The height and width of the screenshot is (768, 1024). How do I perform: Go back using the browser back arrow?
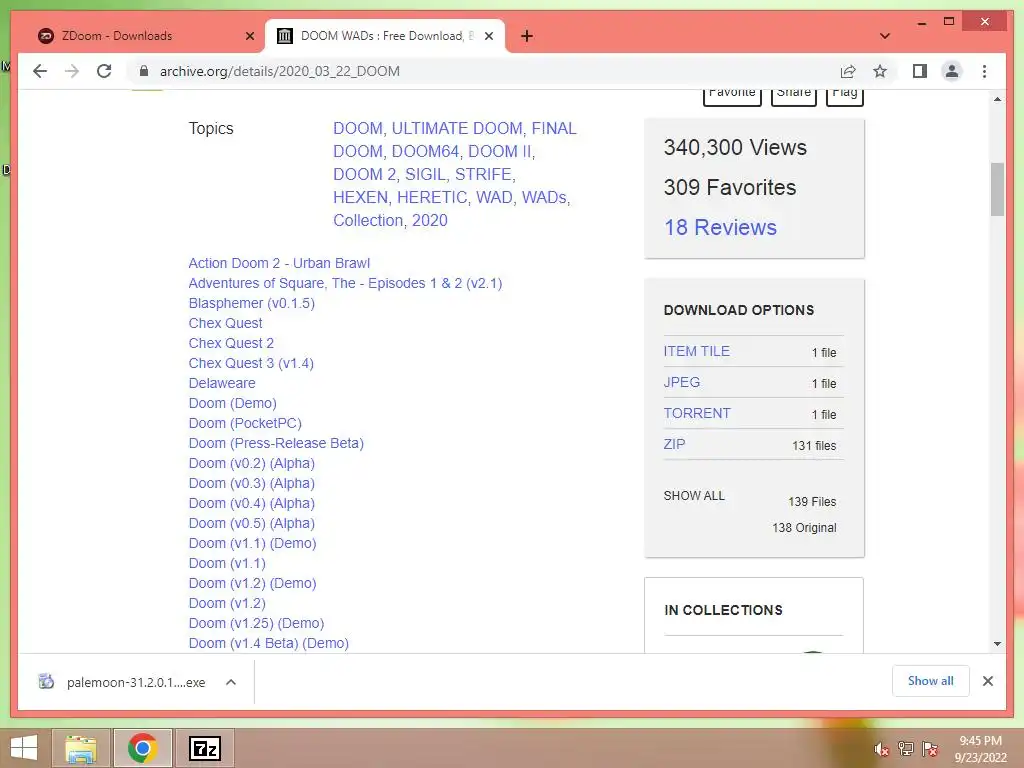point(40,71)
